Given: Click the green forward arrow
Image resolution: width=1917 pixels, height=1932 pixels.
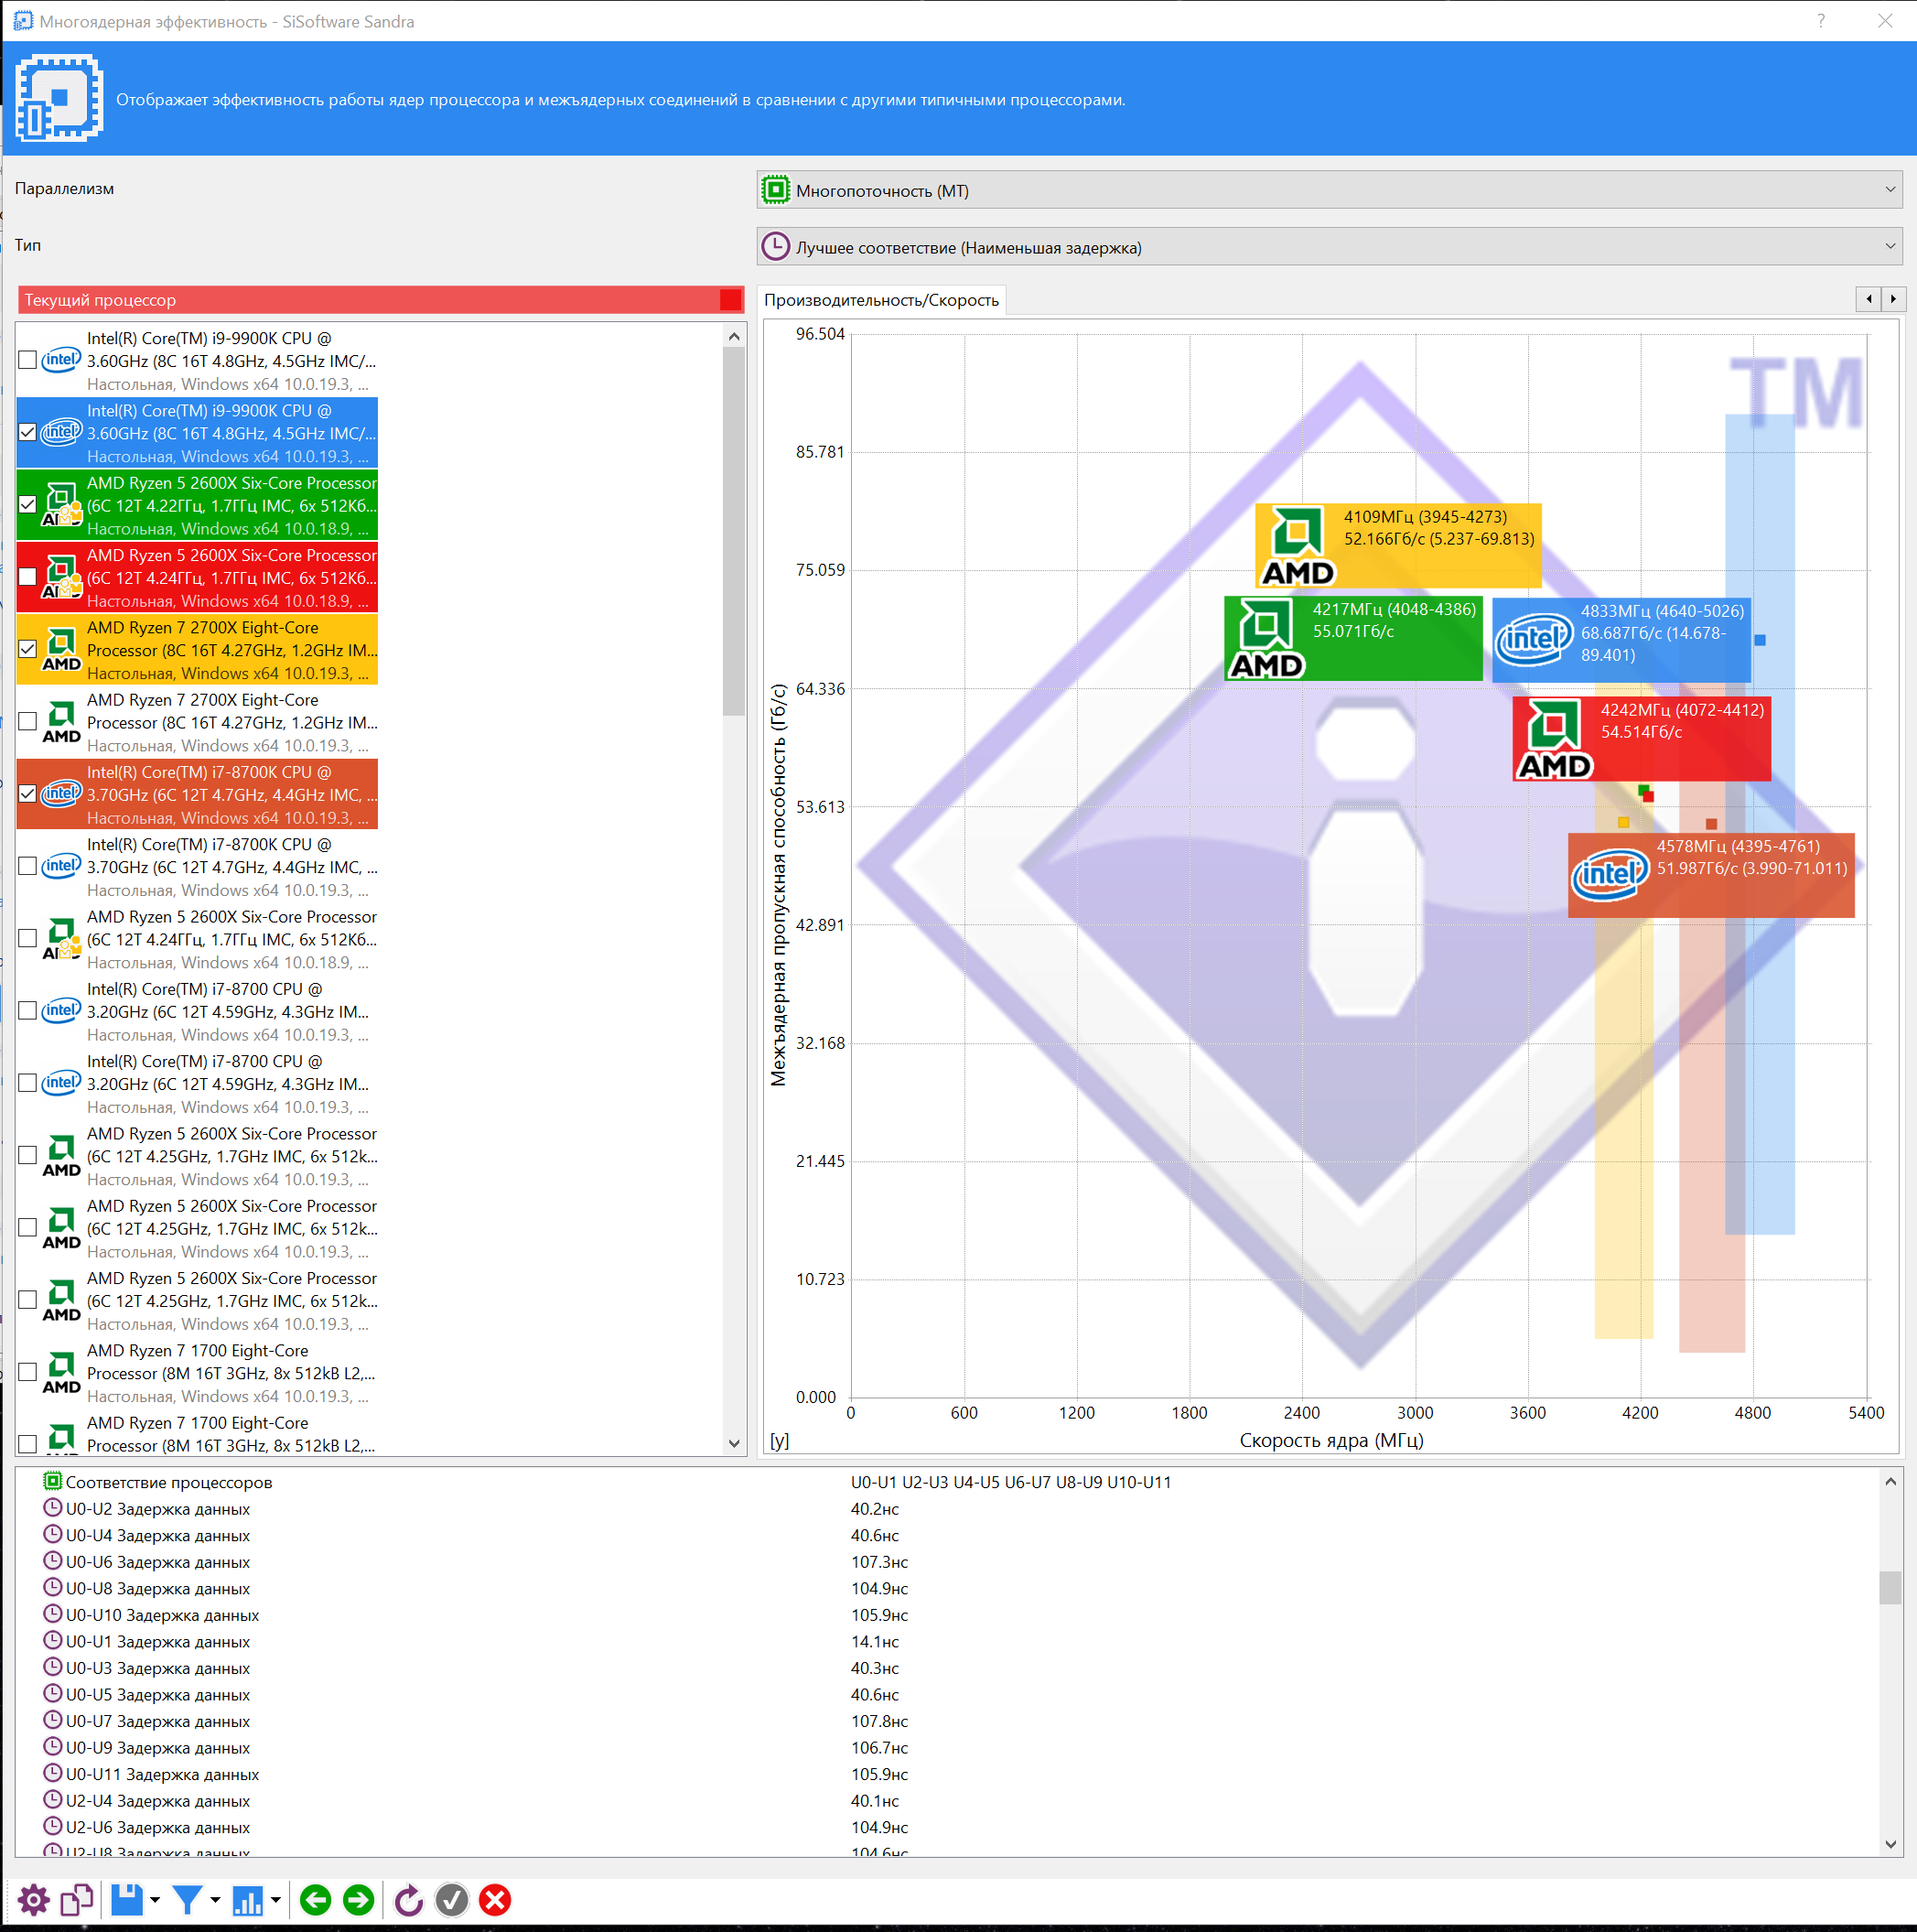Looking at the screenshot, I should [358, 1899].
